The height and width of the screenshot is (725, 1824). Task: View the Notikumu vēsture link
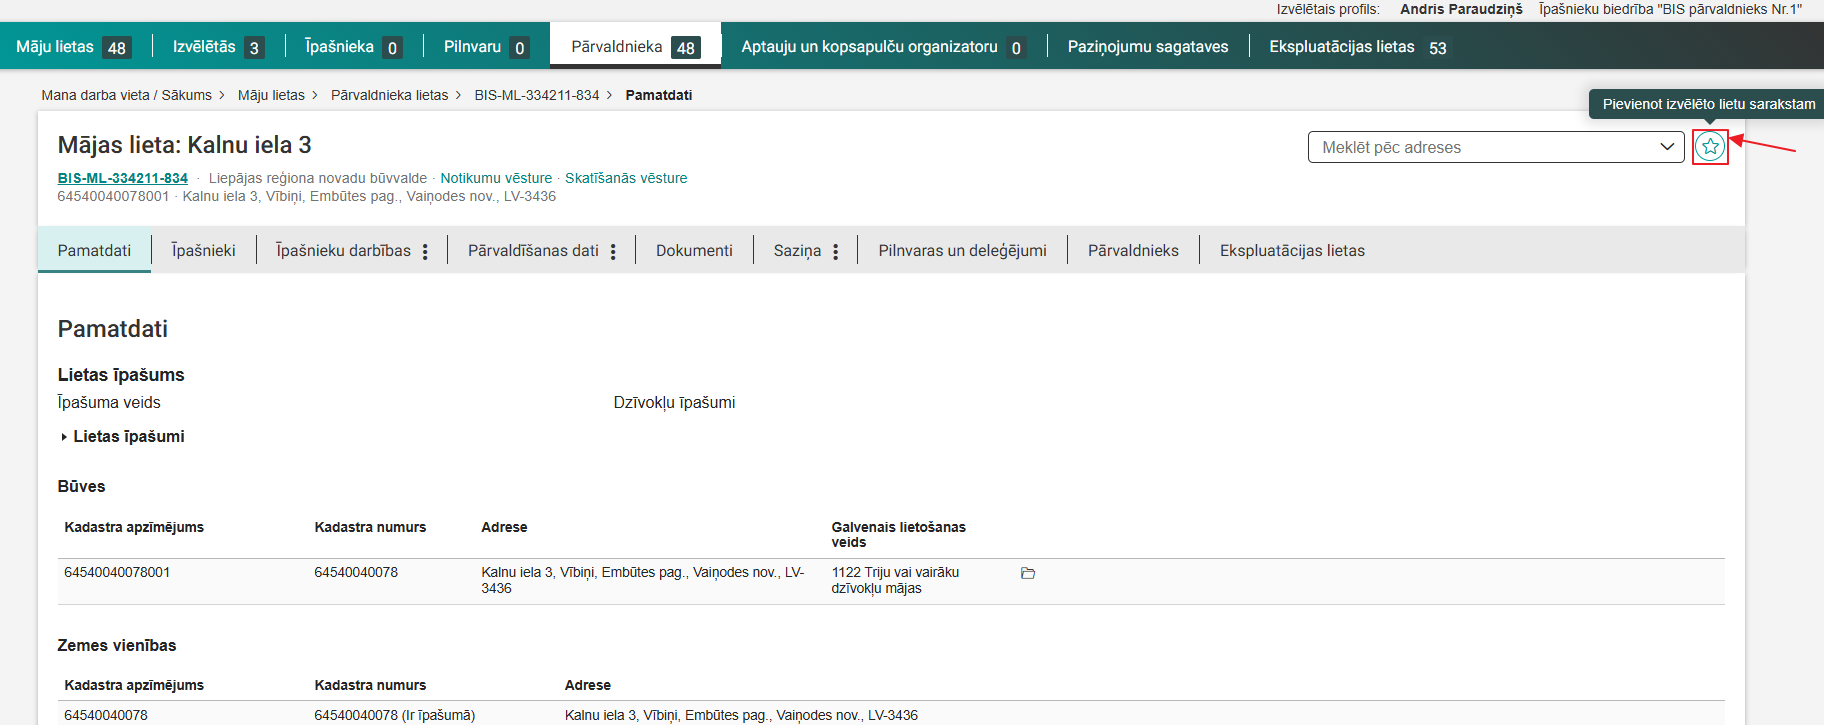(x=496, y=178)
